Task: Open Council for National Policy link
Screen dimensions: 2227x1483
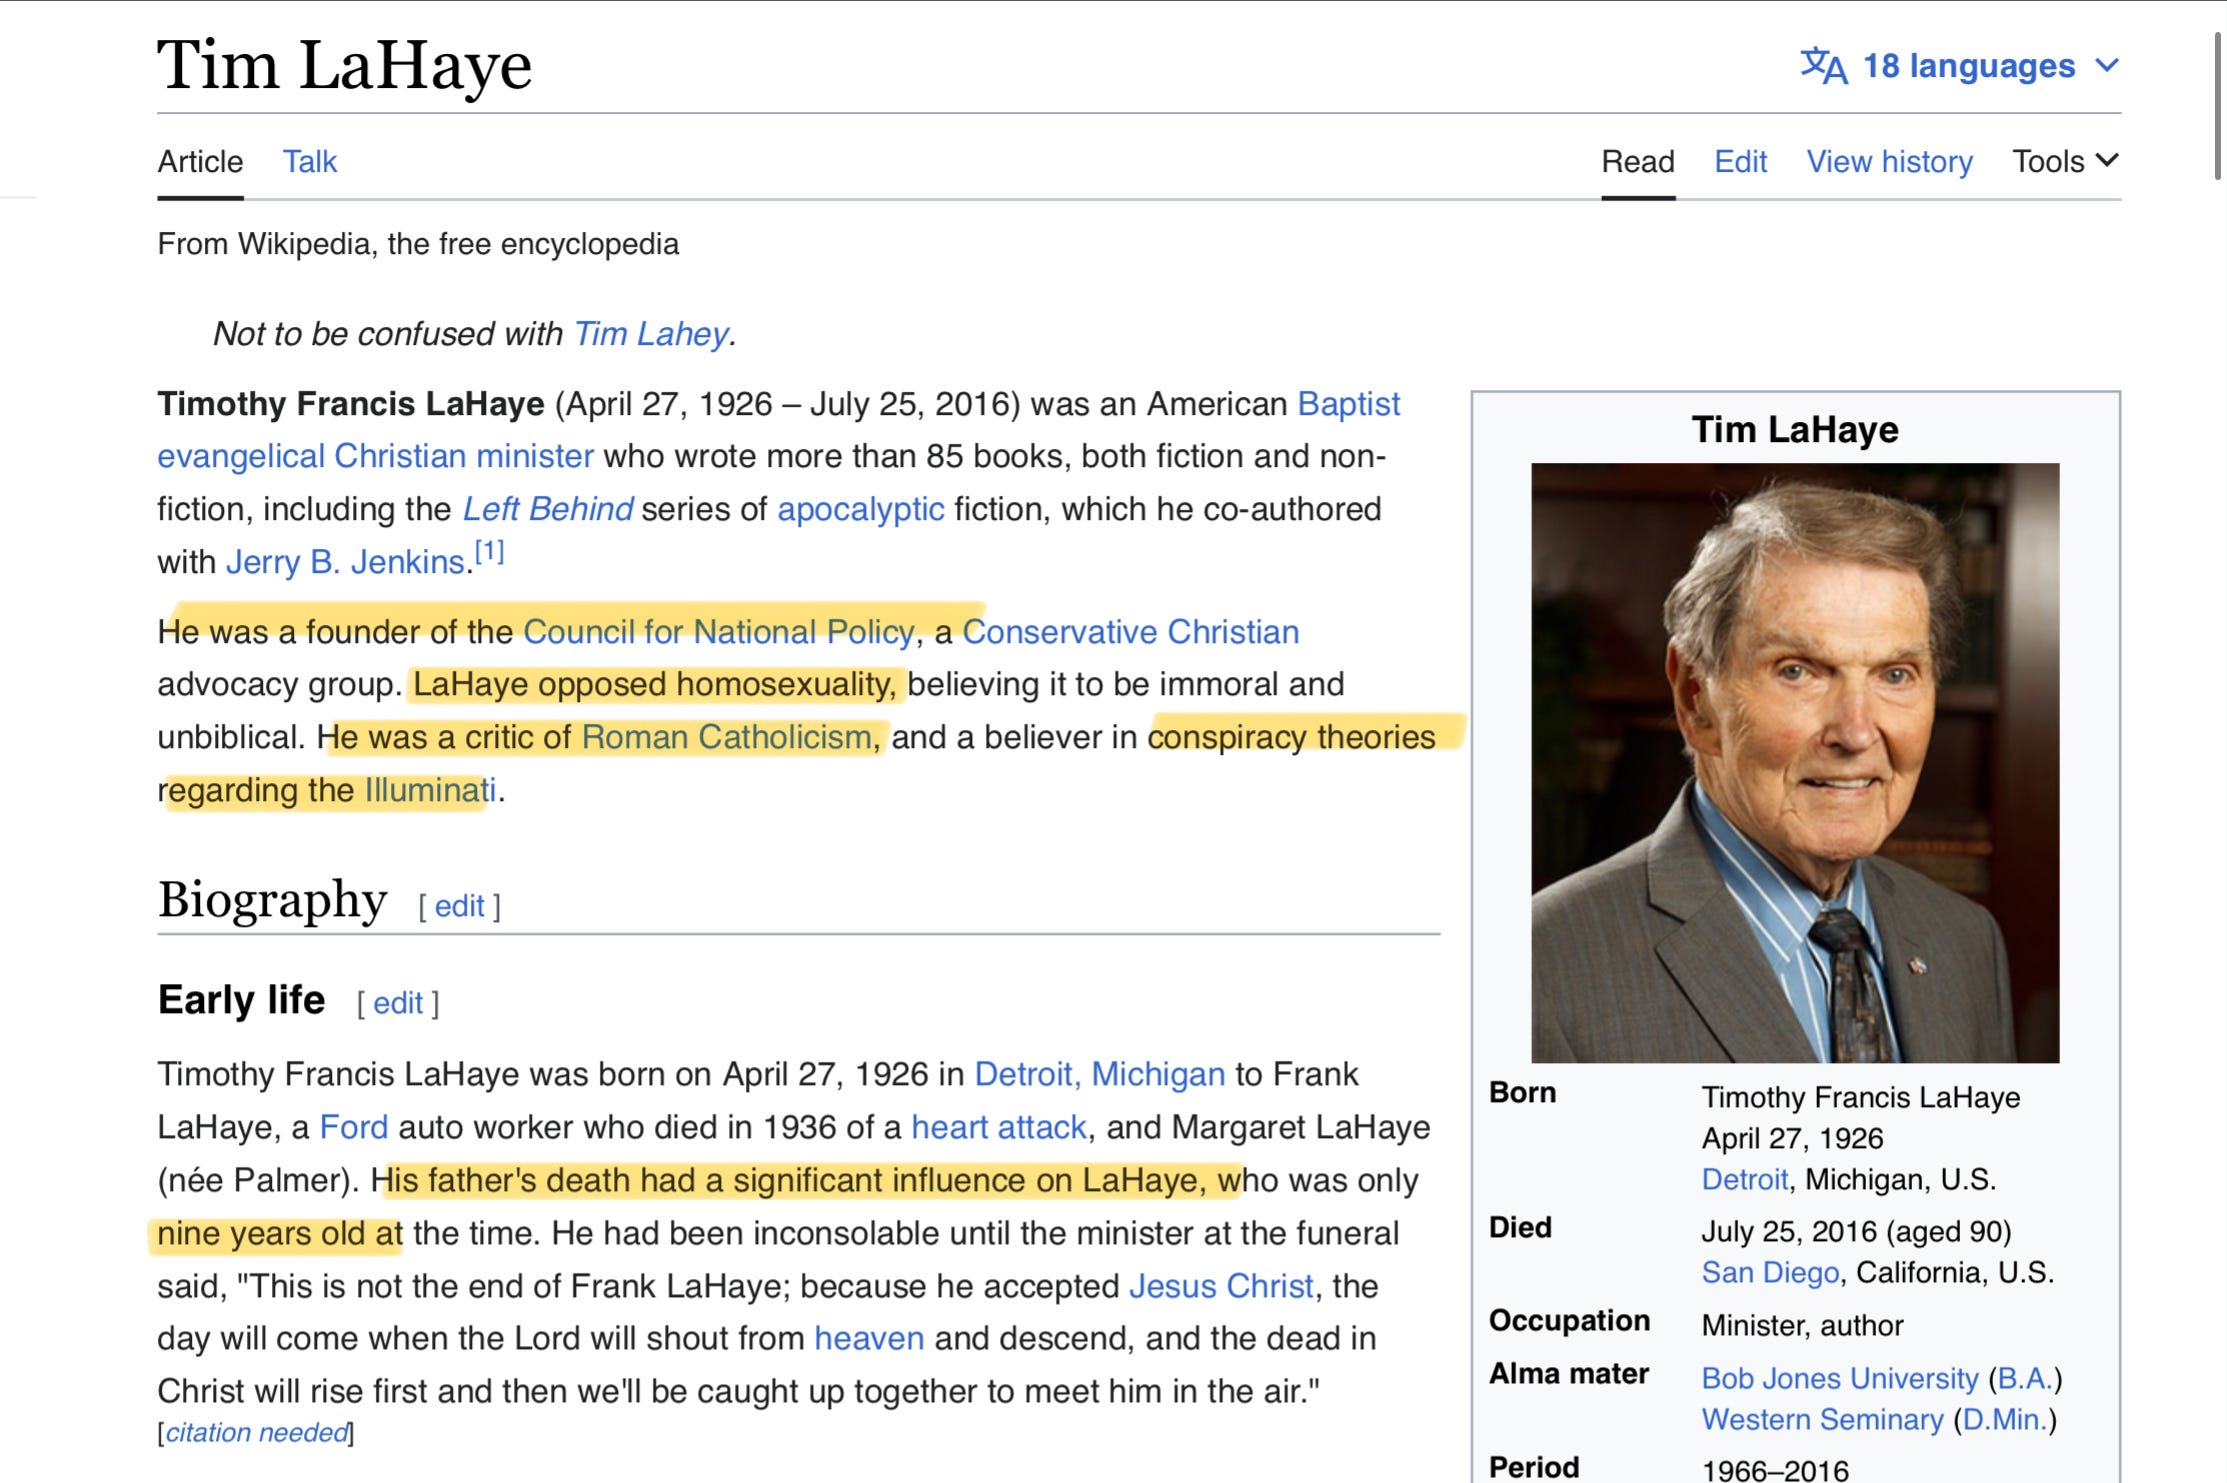Action: 719,632
